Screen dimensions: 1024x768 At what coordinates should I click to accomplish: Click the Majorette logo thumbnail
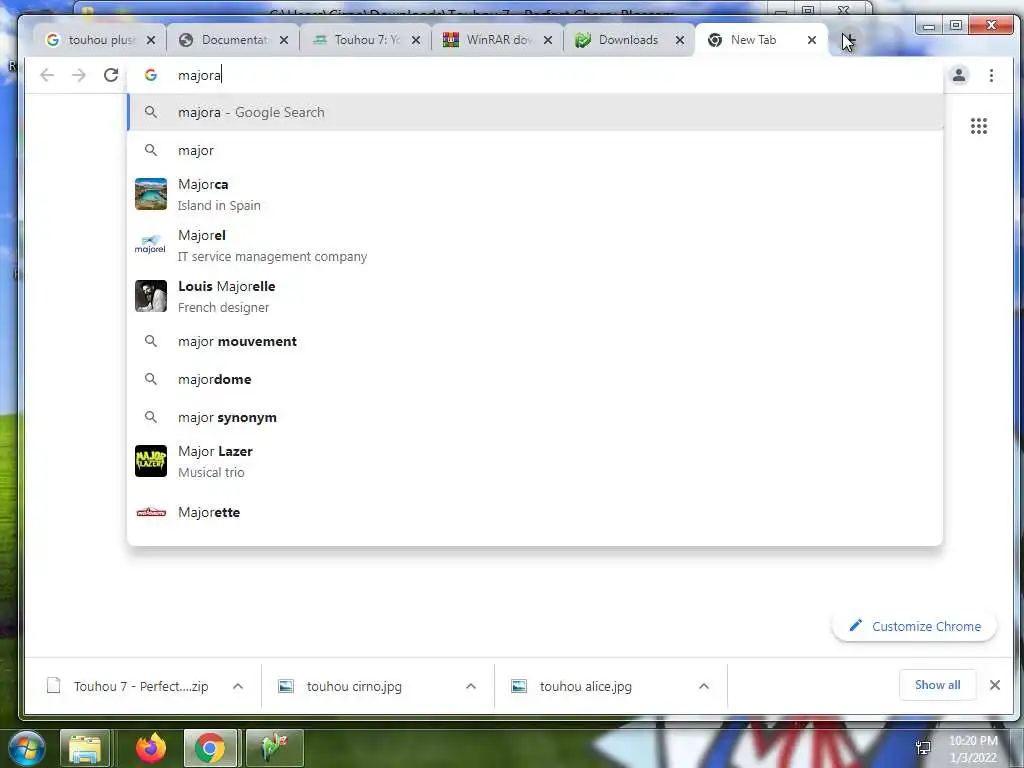151,512
